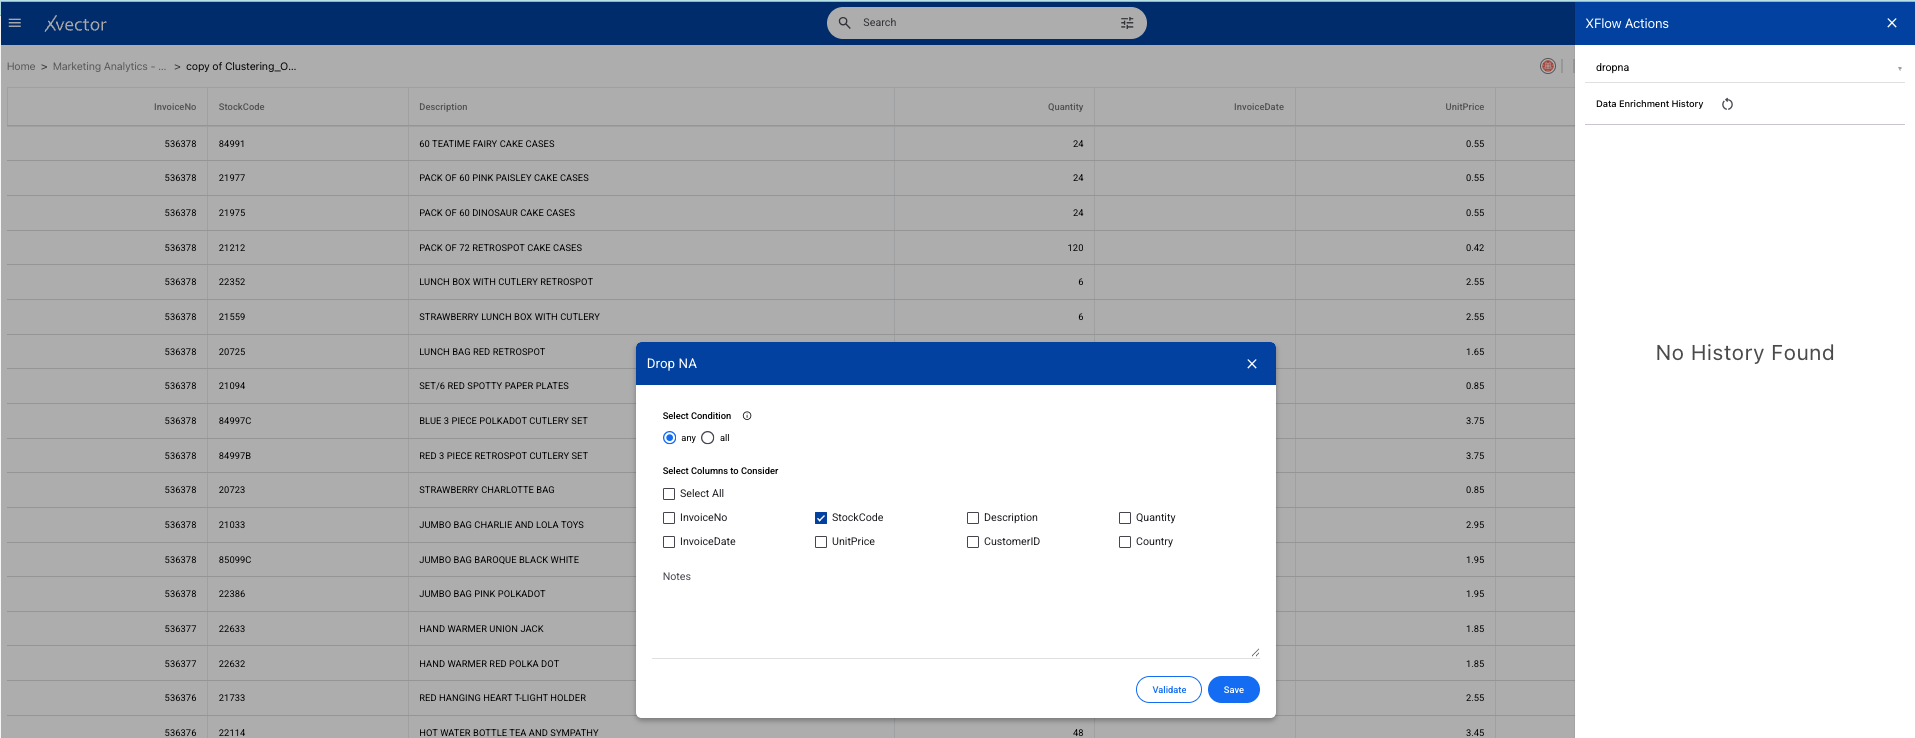Expand the dropna action dropdown
The width and height of the screenshot is (1915, 738).
tap(1899, 68)
